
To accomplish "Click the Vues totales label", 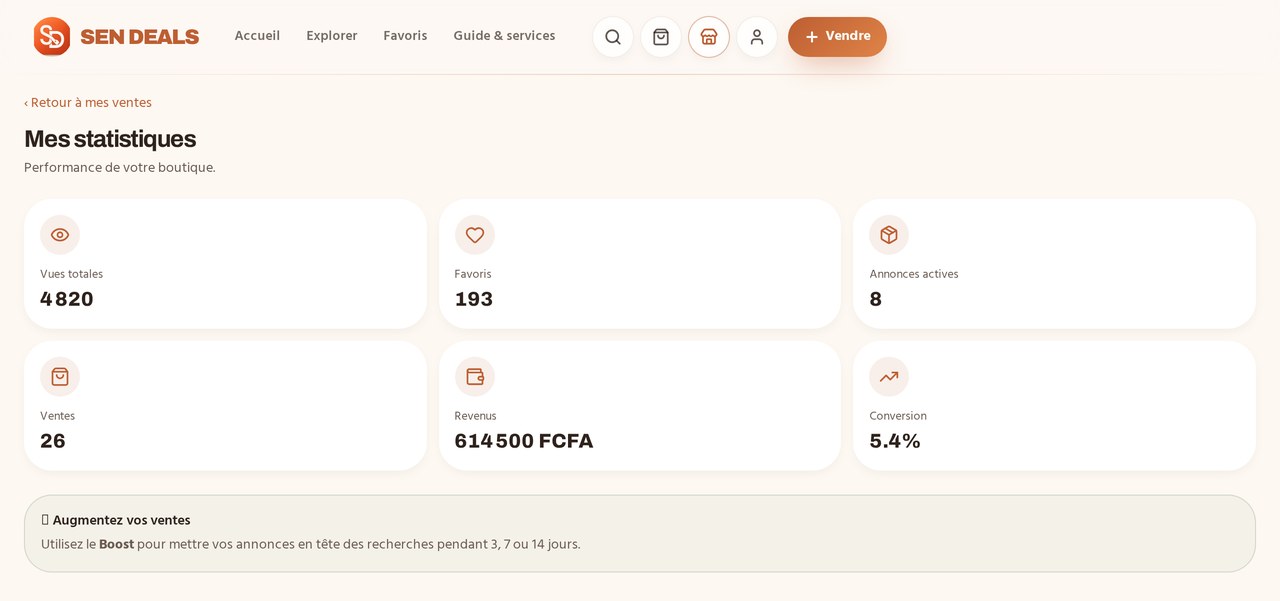I will click(71, 274).
